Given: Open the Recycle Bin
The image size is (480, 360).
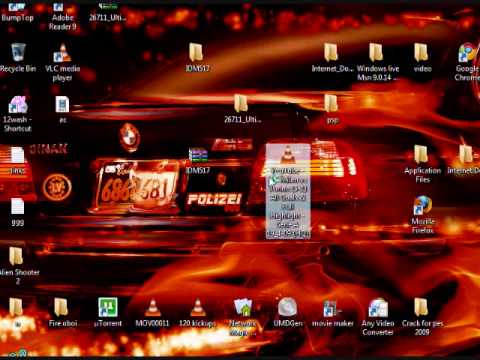Looking at the screenshot, I should [18, 57].
